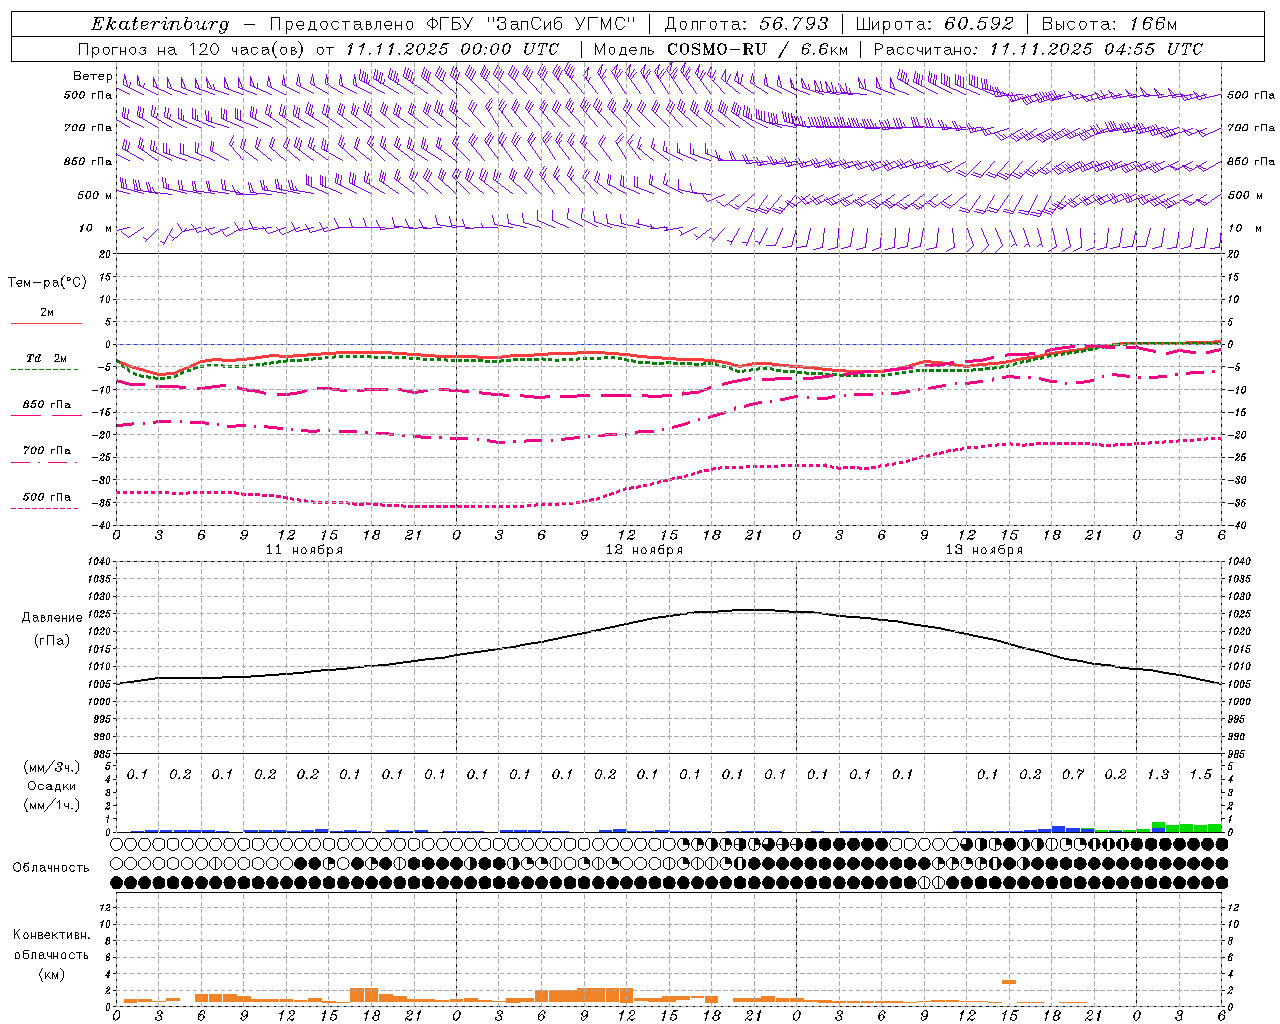The height and width of the screenshot is (1024, 1280).
Task: Click the 'Облачность' cloud cover label
Action: [51, 867]
